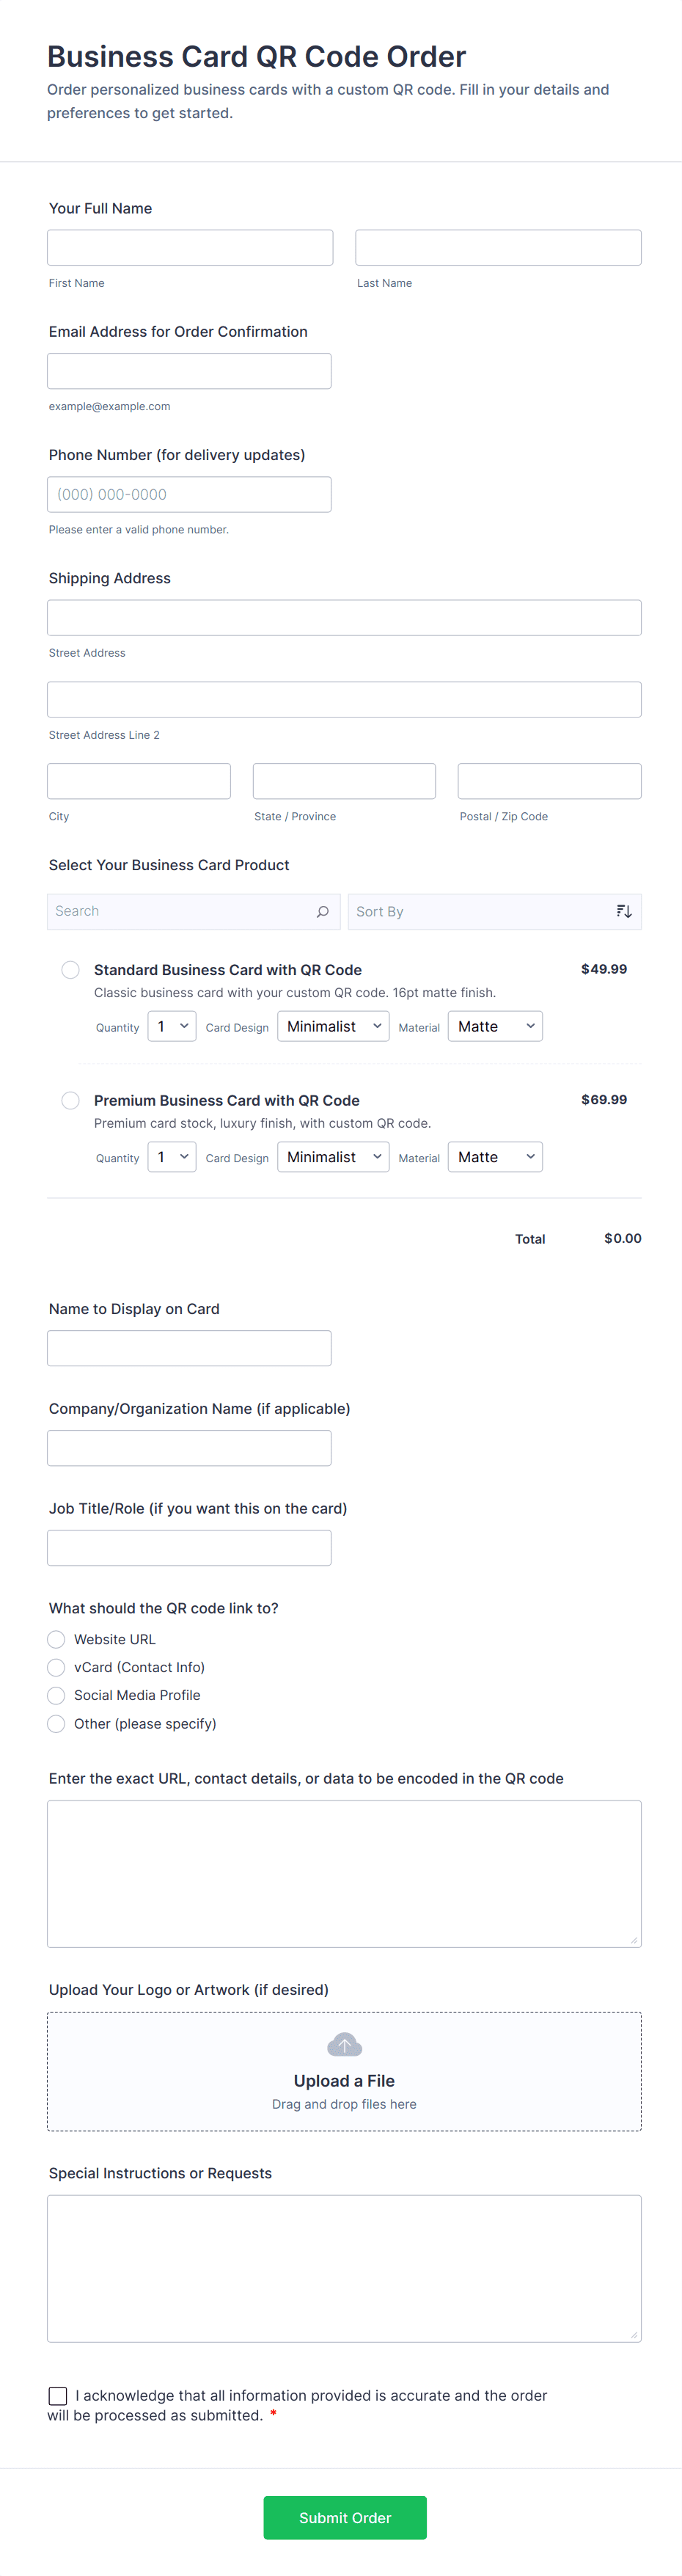Screen dimensions: 682x2576
Task: Click the Special Instructions text area
Action: [x=344, y=2268]
